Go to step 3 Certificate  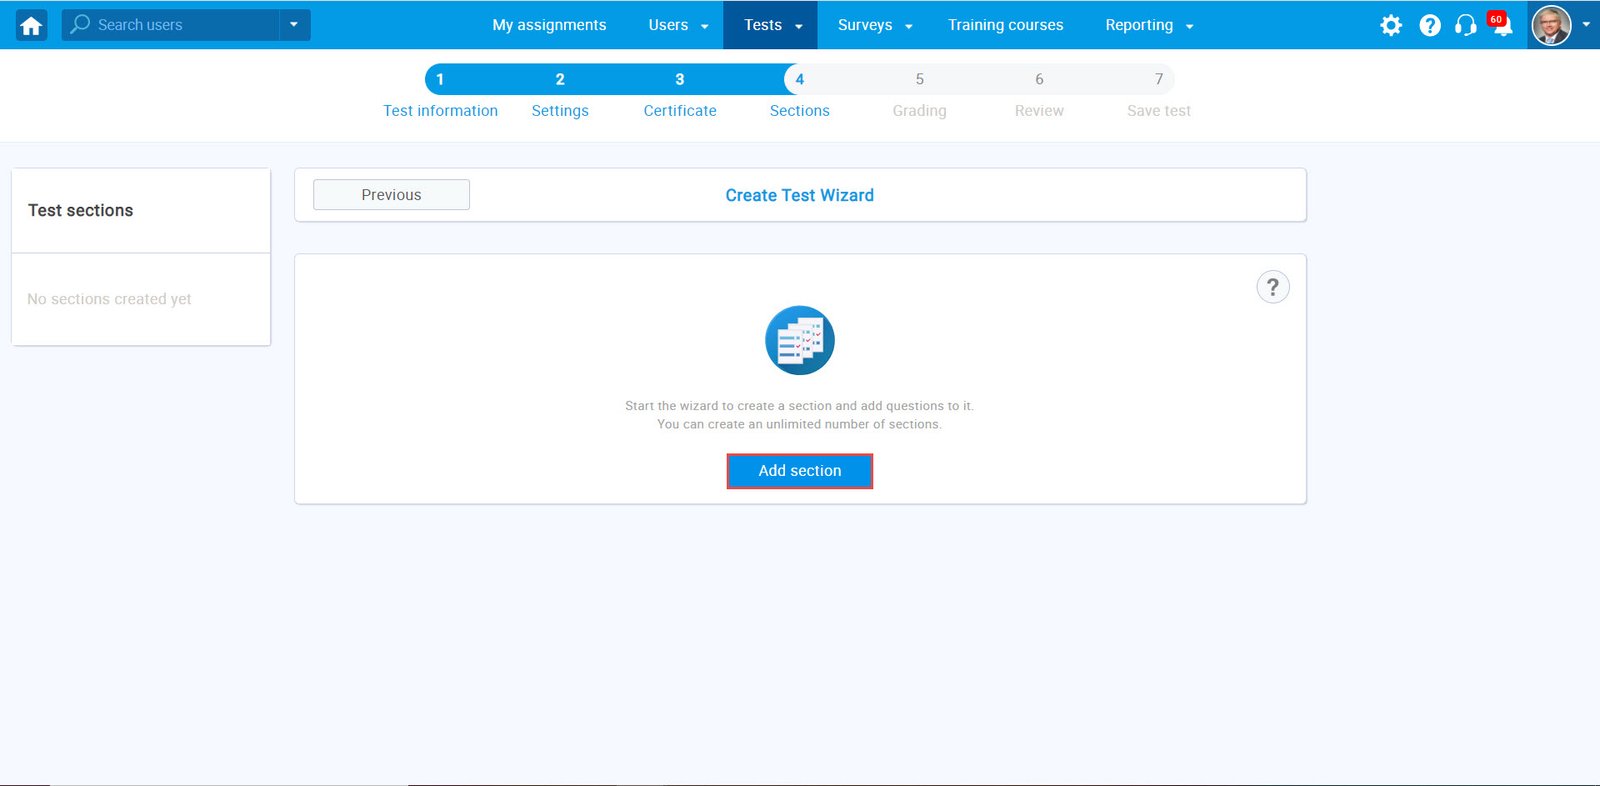click(x=679, y=80)
